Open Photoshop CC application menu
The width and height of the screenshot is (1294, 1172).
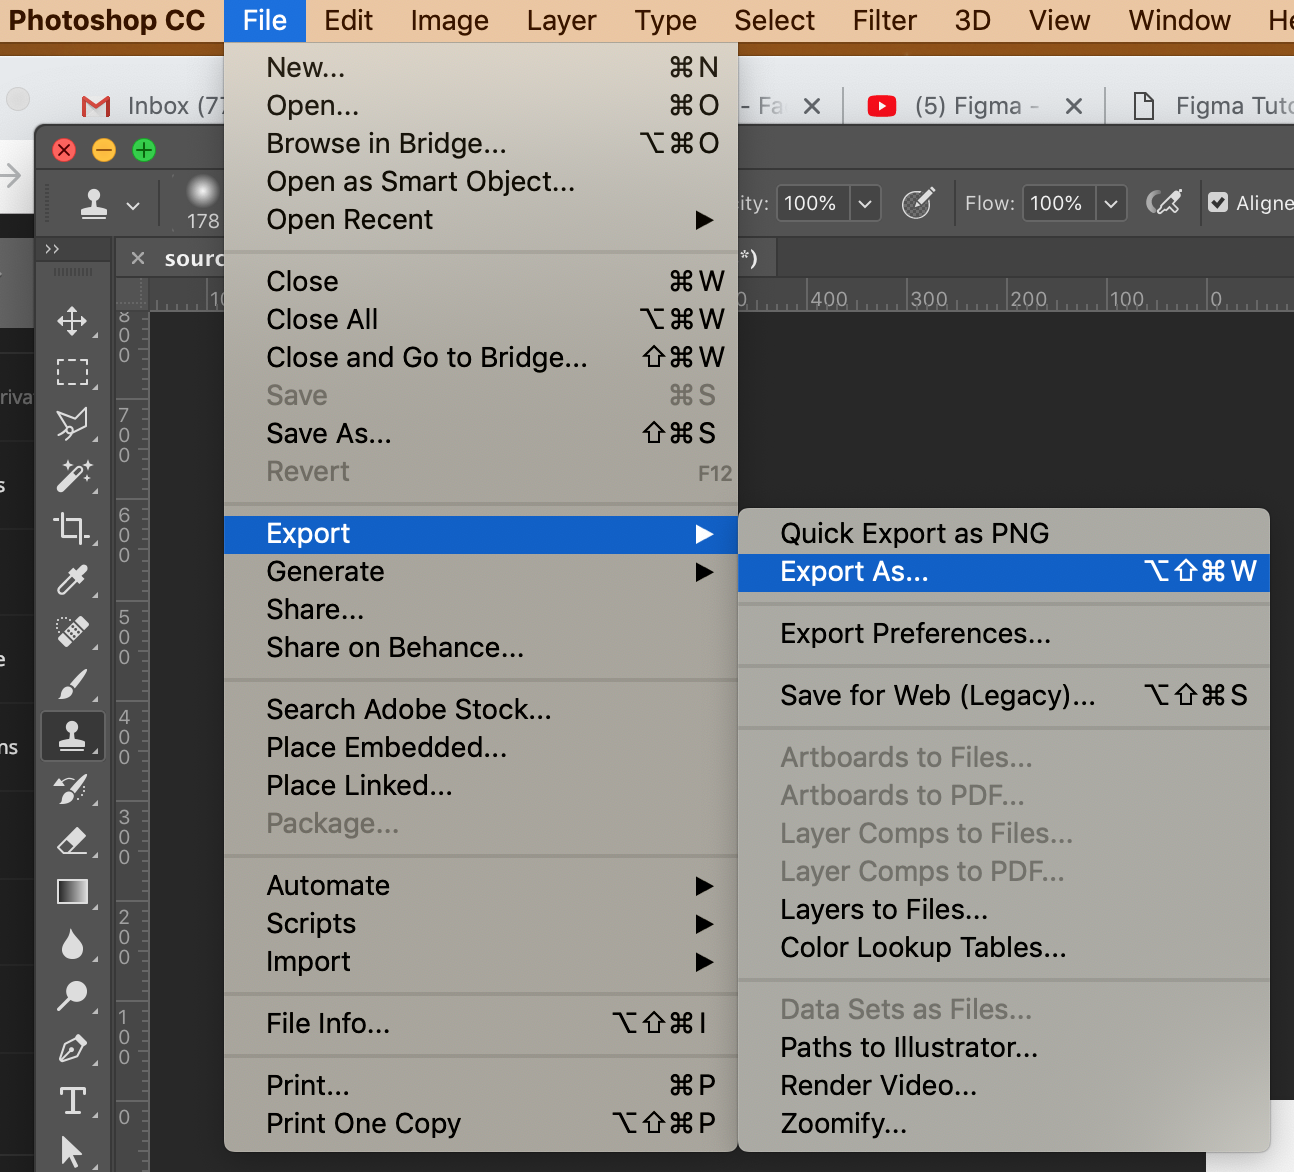point(107,20)
